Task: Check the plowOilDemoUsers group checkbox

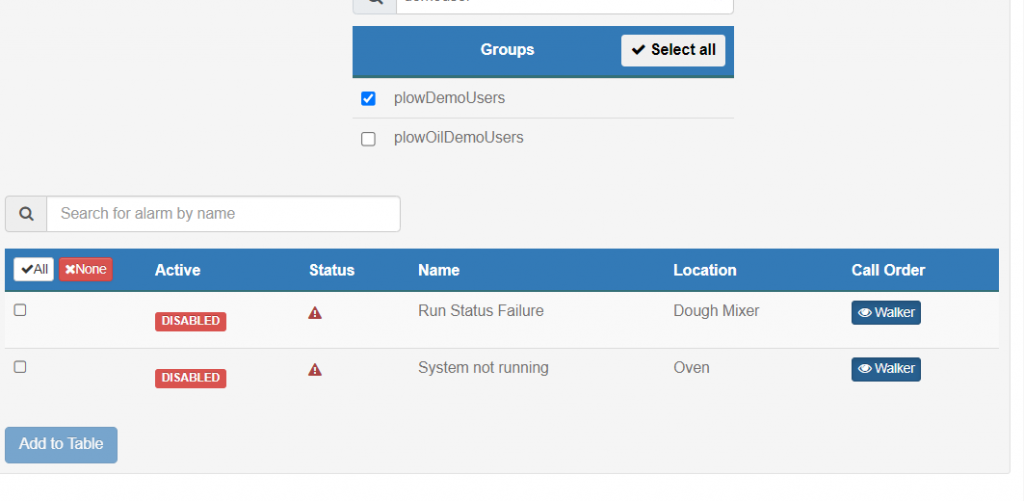Action: point(368,139)
